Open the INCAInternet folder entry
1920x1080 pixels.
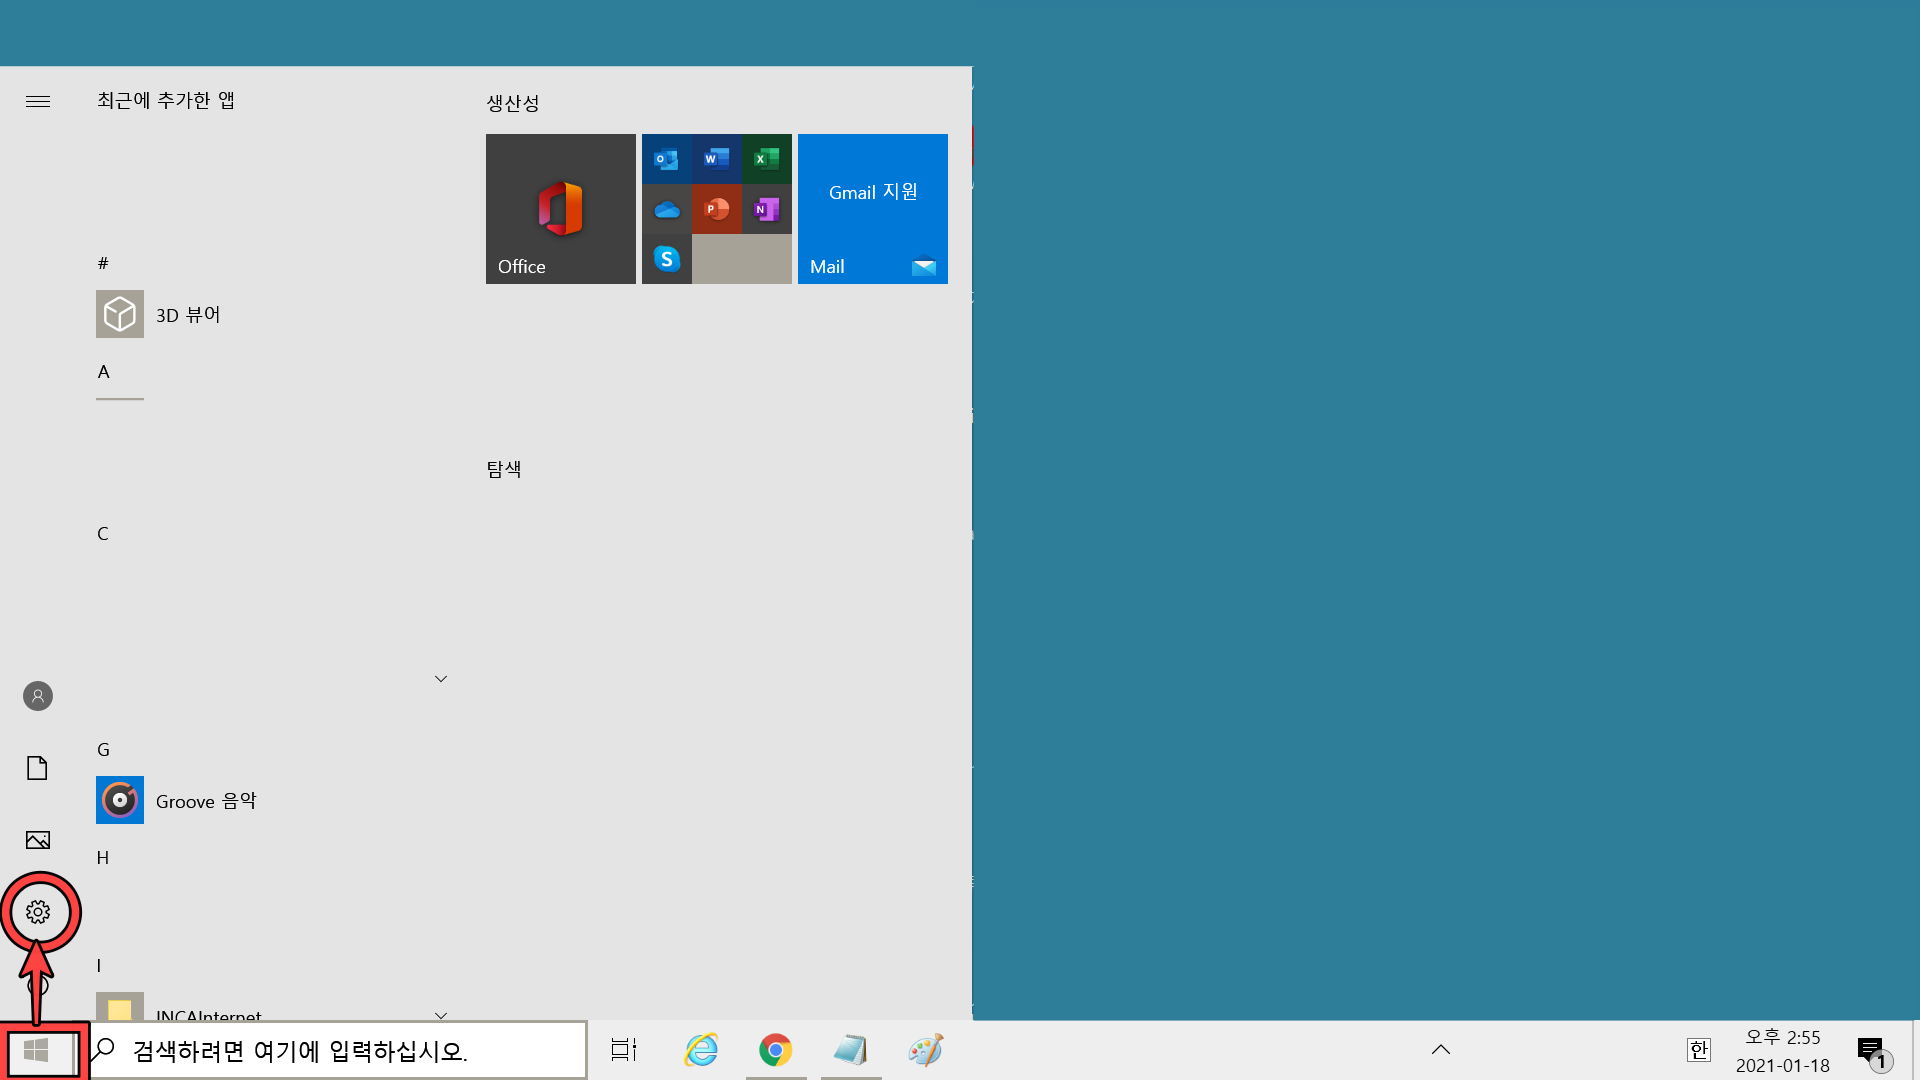click(272, 1006)
